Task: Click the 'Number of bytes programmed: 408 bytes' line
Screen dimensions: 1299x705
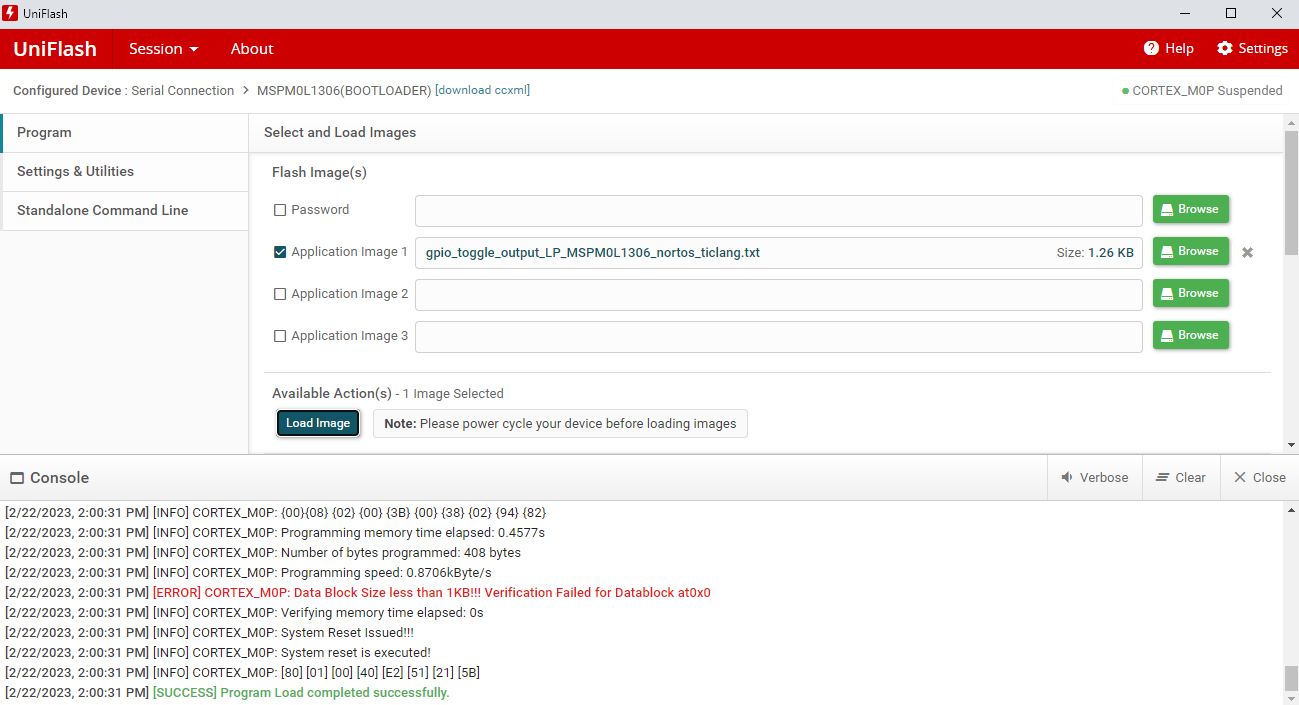Action: (x=263, y=553)
